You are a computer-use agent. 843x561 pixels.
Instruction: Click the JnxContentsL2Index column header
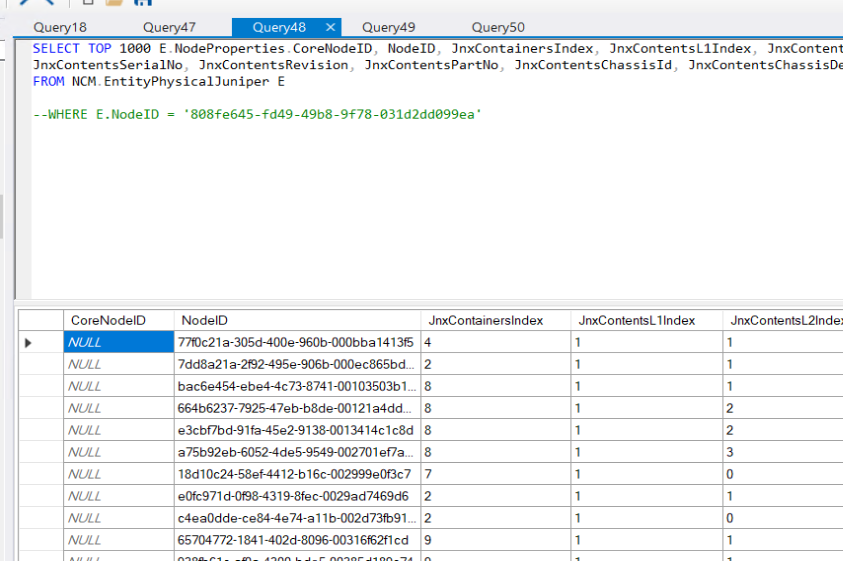[x=783, y=321]
